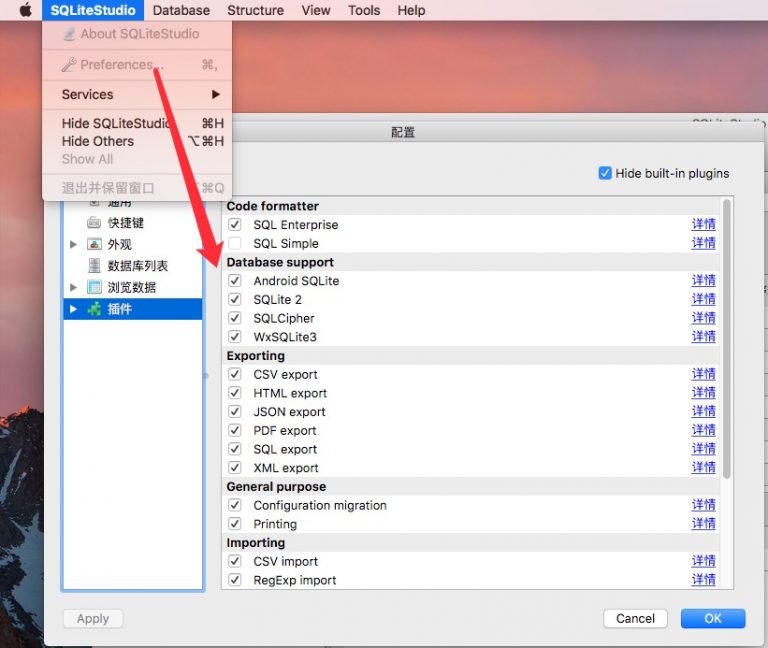The image size is (768, 648).
Task: Click the keyboard icon next to 快捷键
Action: (x=94, y=223)
